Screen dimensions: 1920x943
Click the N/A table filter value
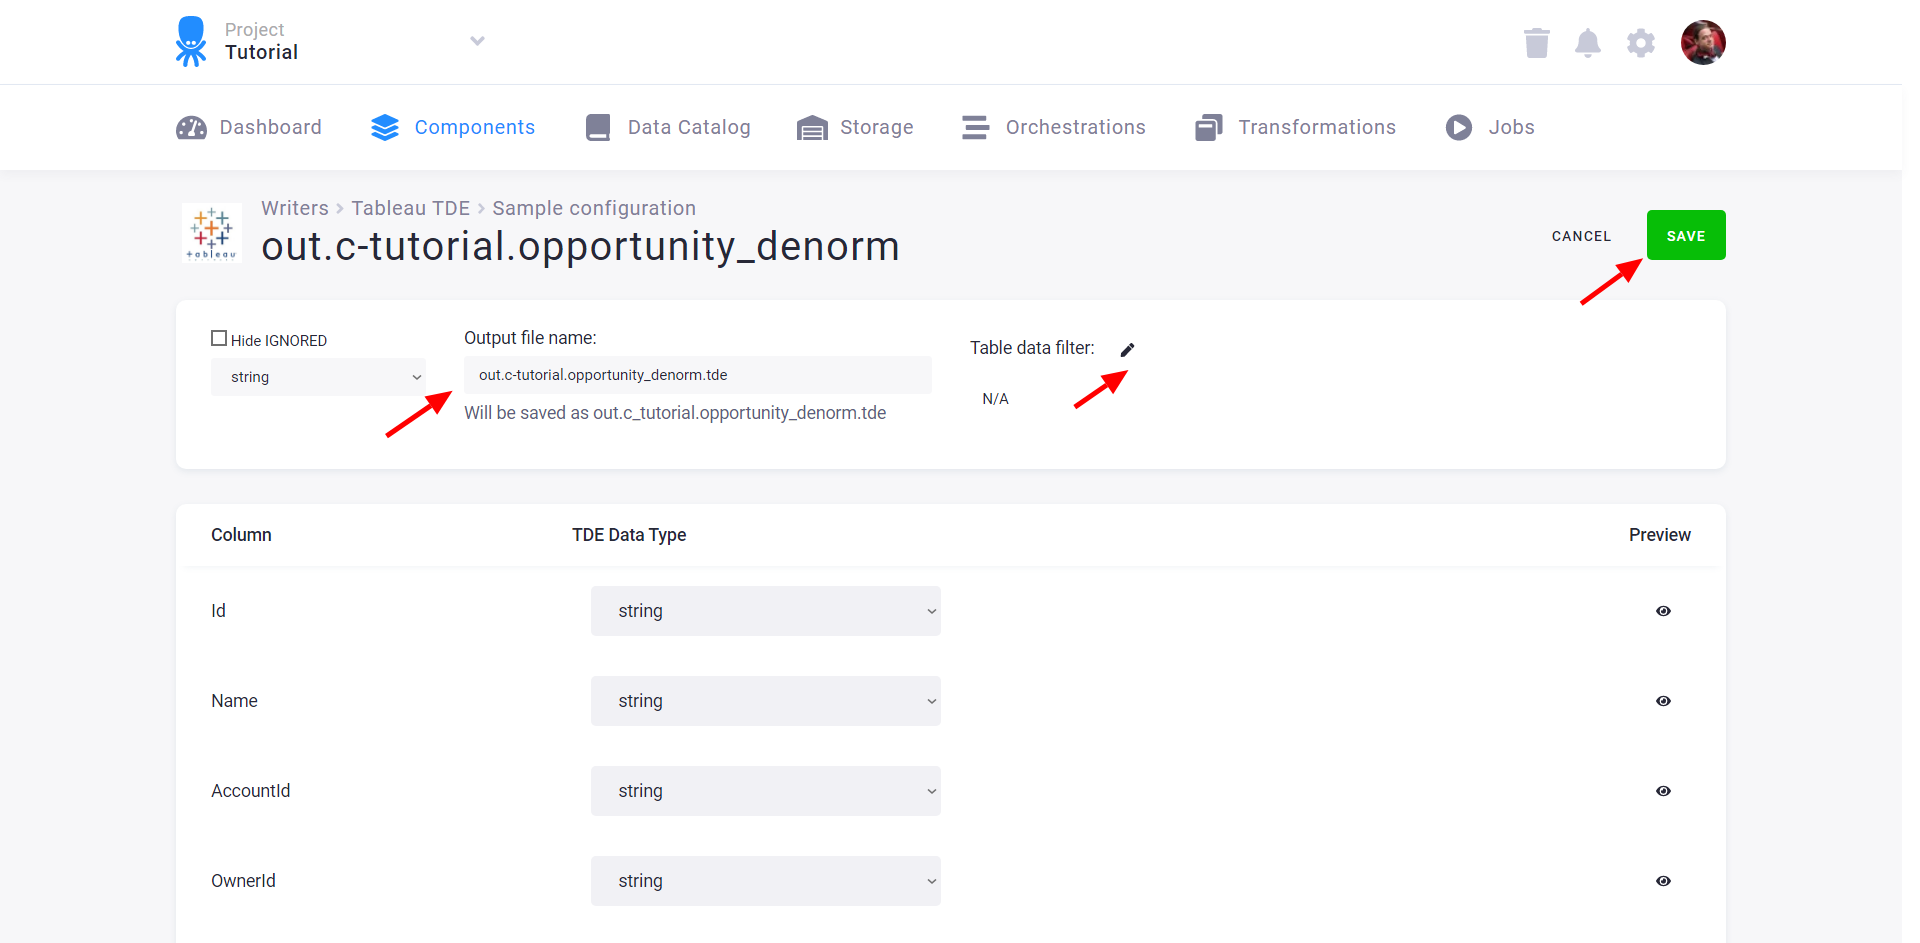point(996,399)
